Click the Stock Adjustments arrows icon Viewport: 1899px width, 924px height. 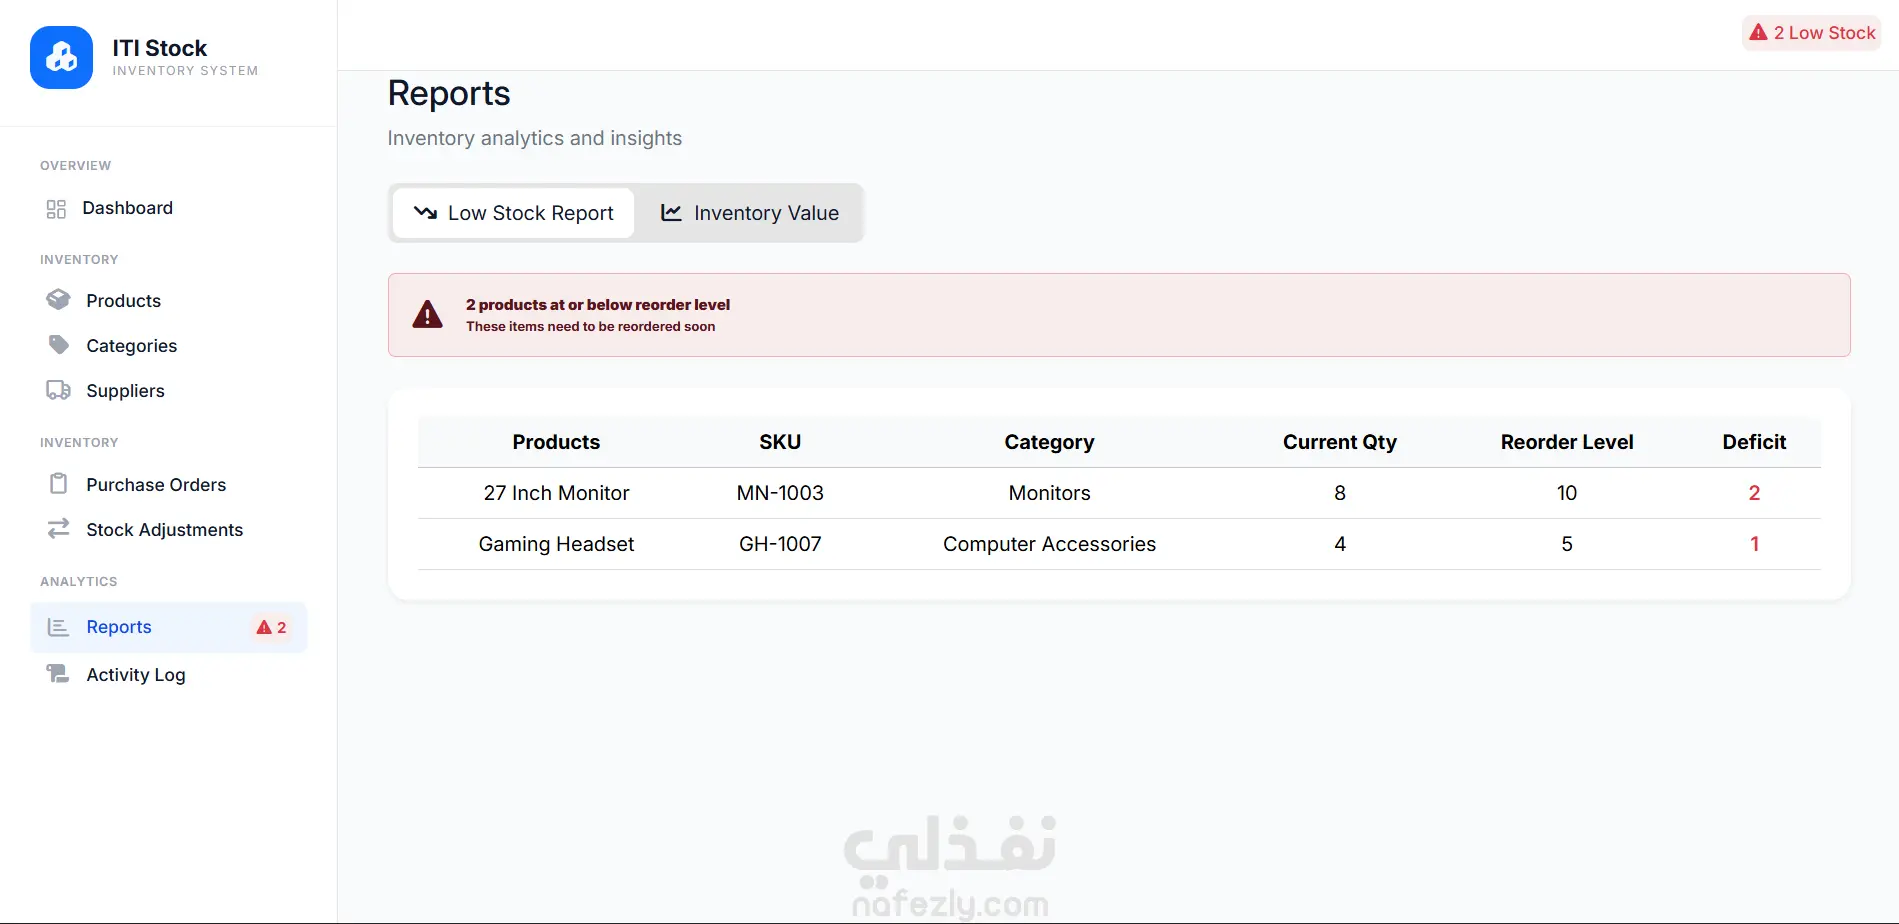pyautogui.click(x=58, y=529)
